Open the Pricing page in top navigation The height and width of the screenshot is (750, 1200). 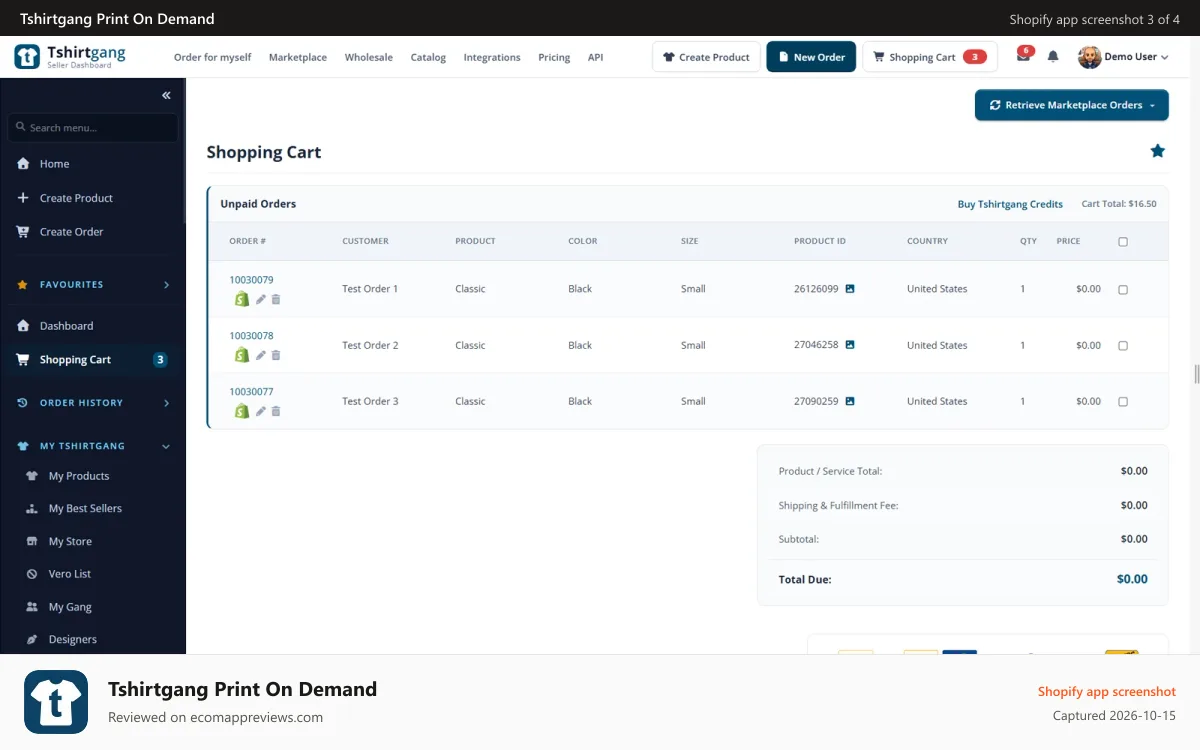(554, 58)
